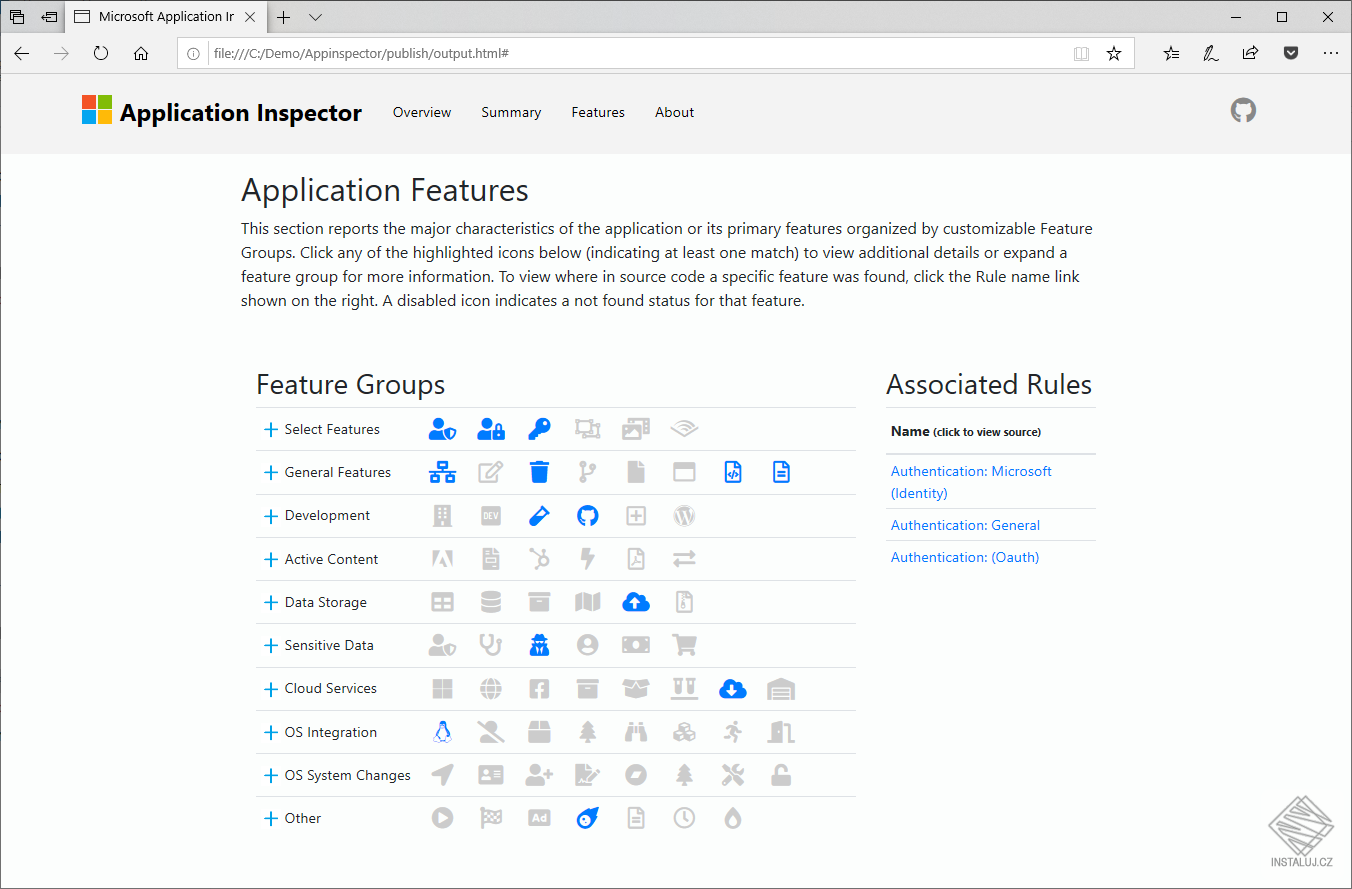
Task: Add page to favorites with star icon
Action: [1114, 53]
